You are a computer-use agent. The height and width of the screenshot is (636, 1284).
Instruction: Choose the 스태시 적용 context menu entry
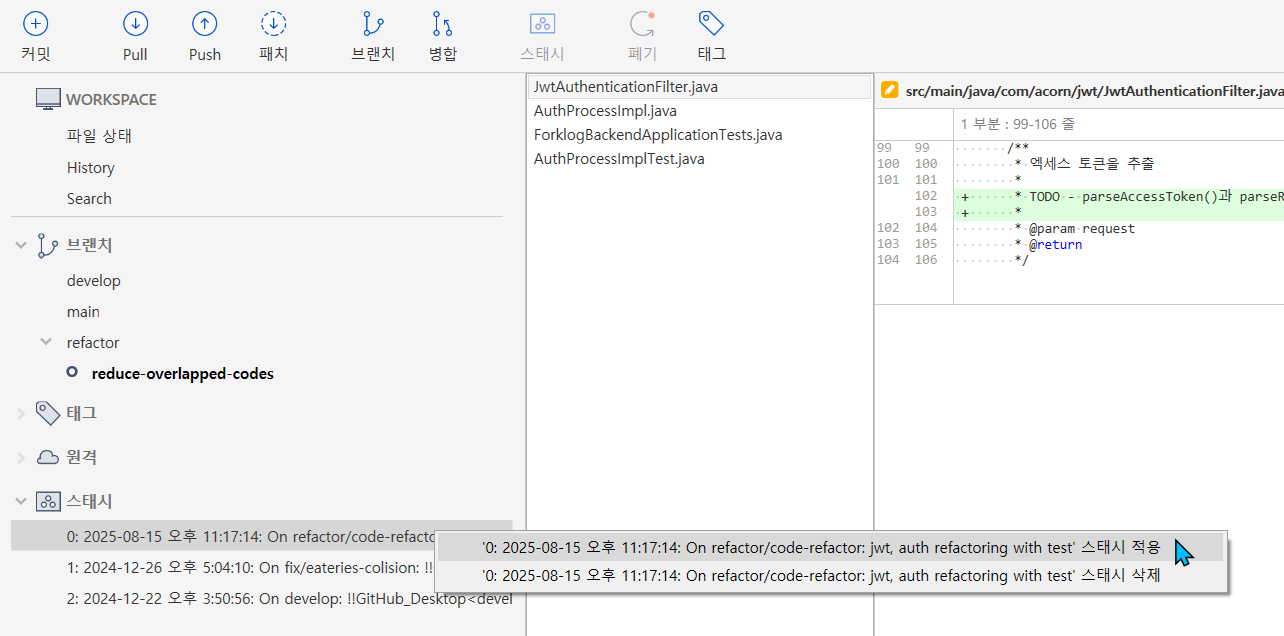point(820,547)
